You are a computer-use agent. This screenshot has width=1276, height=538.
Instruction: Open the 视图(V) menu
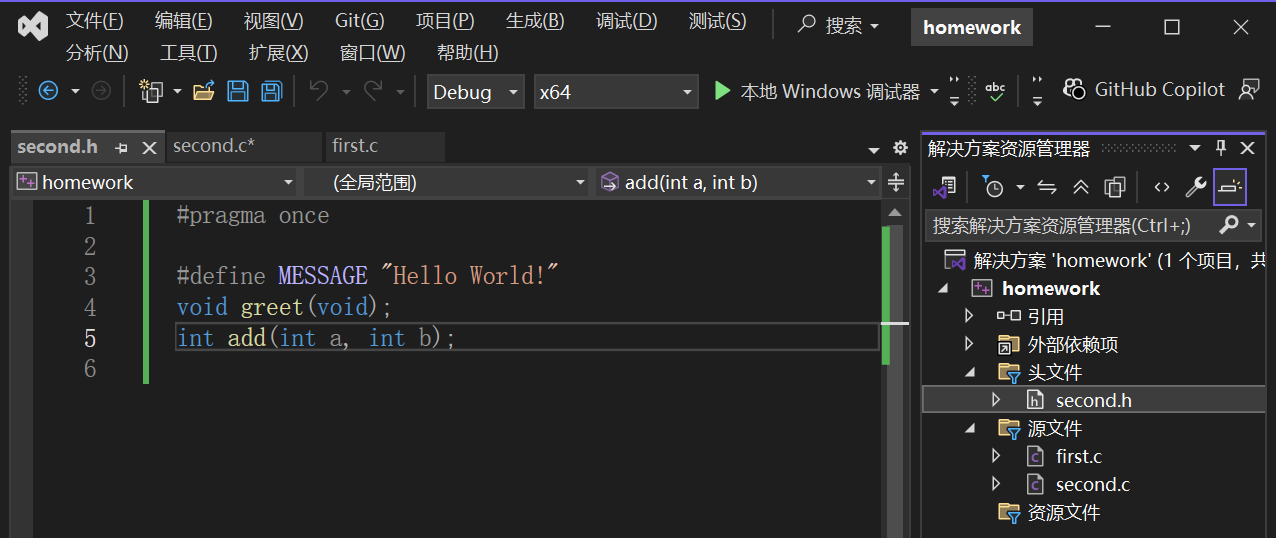pos(273,21)
